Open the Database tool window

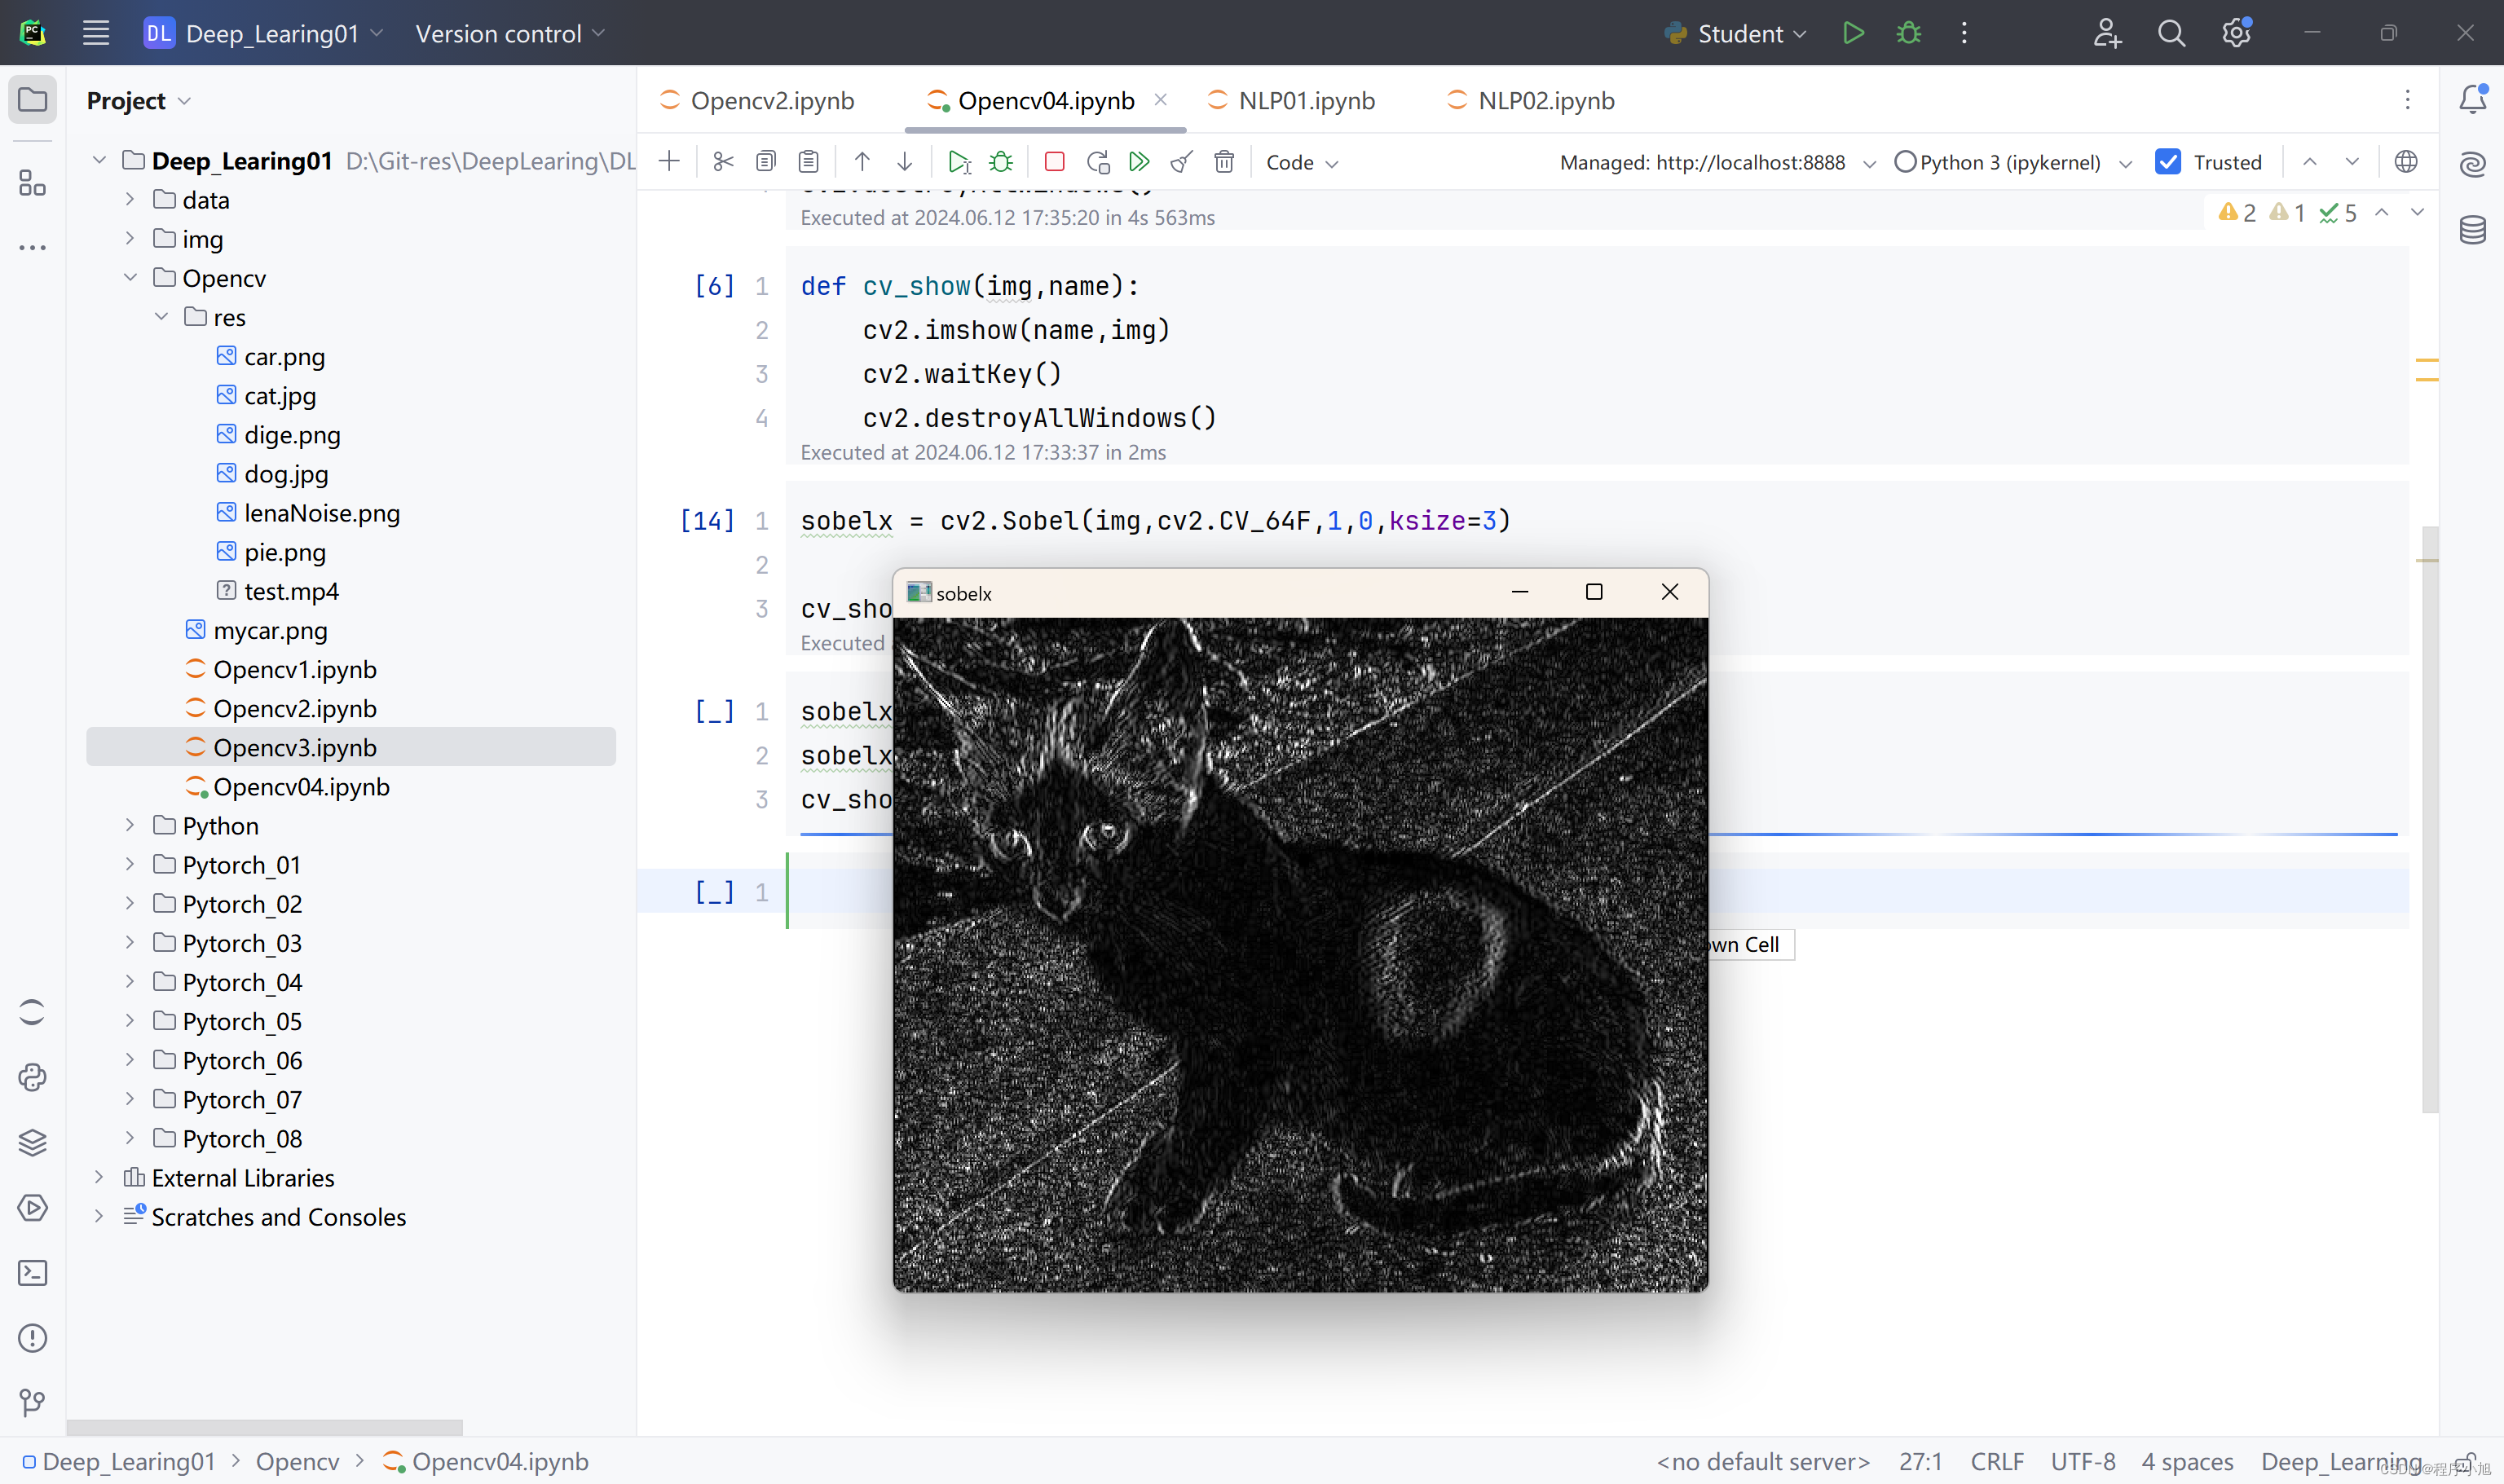(x=2473, y=229)
